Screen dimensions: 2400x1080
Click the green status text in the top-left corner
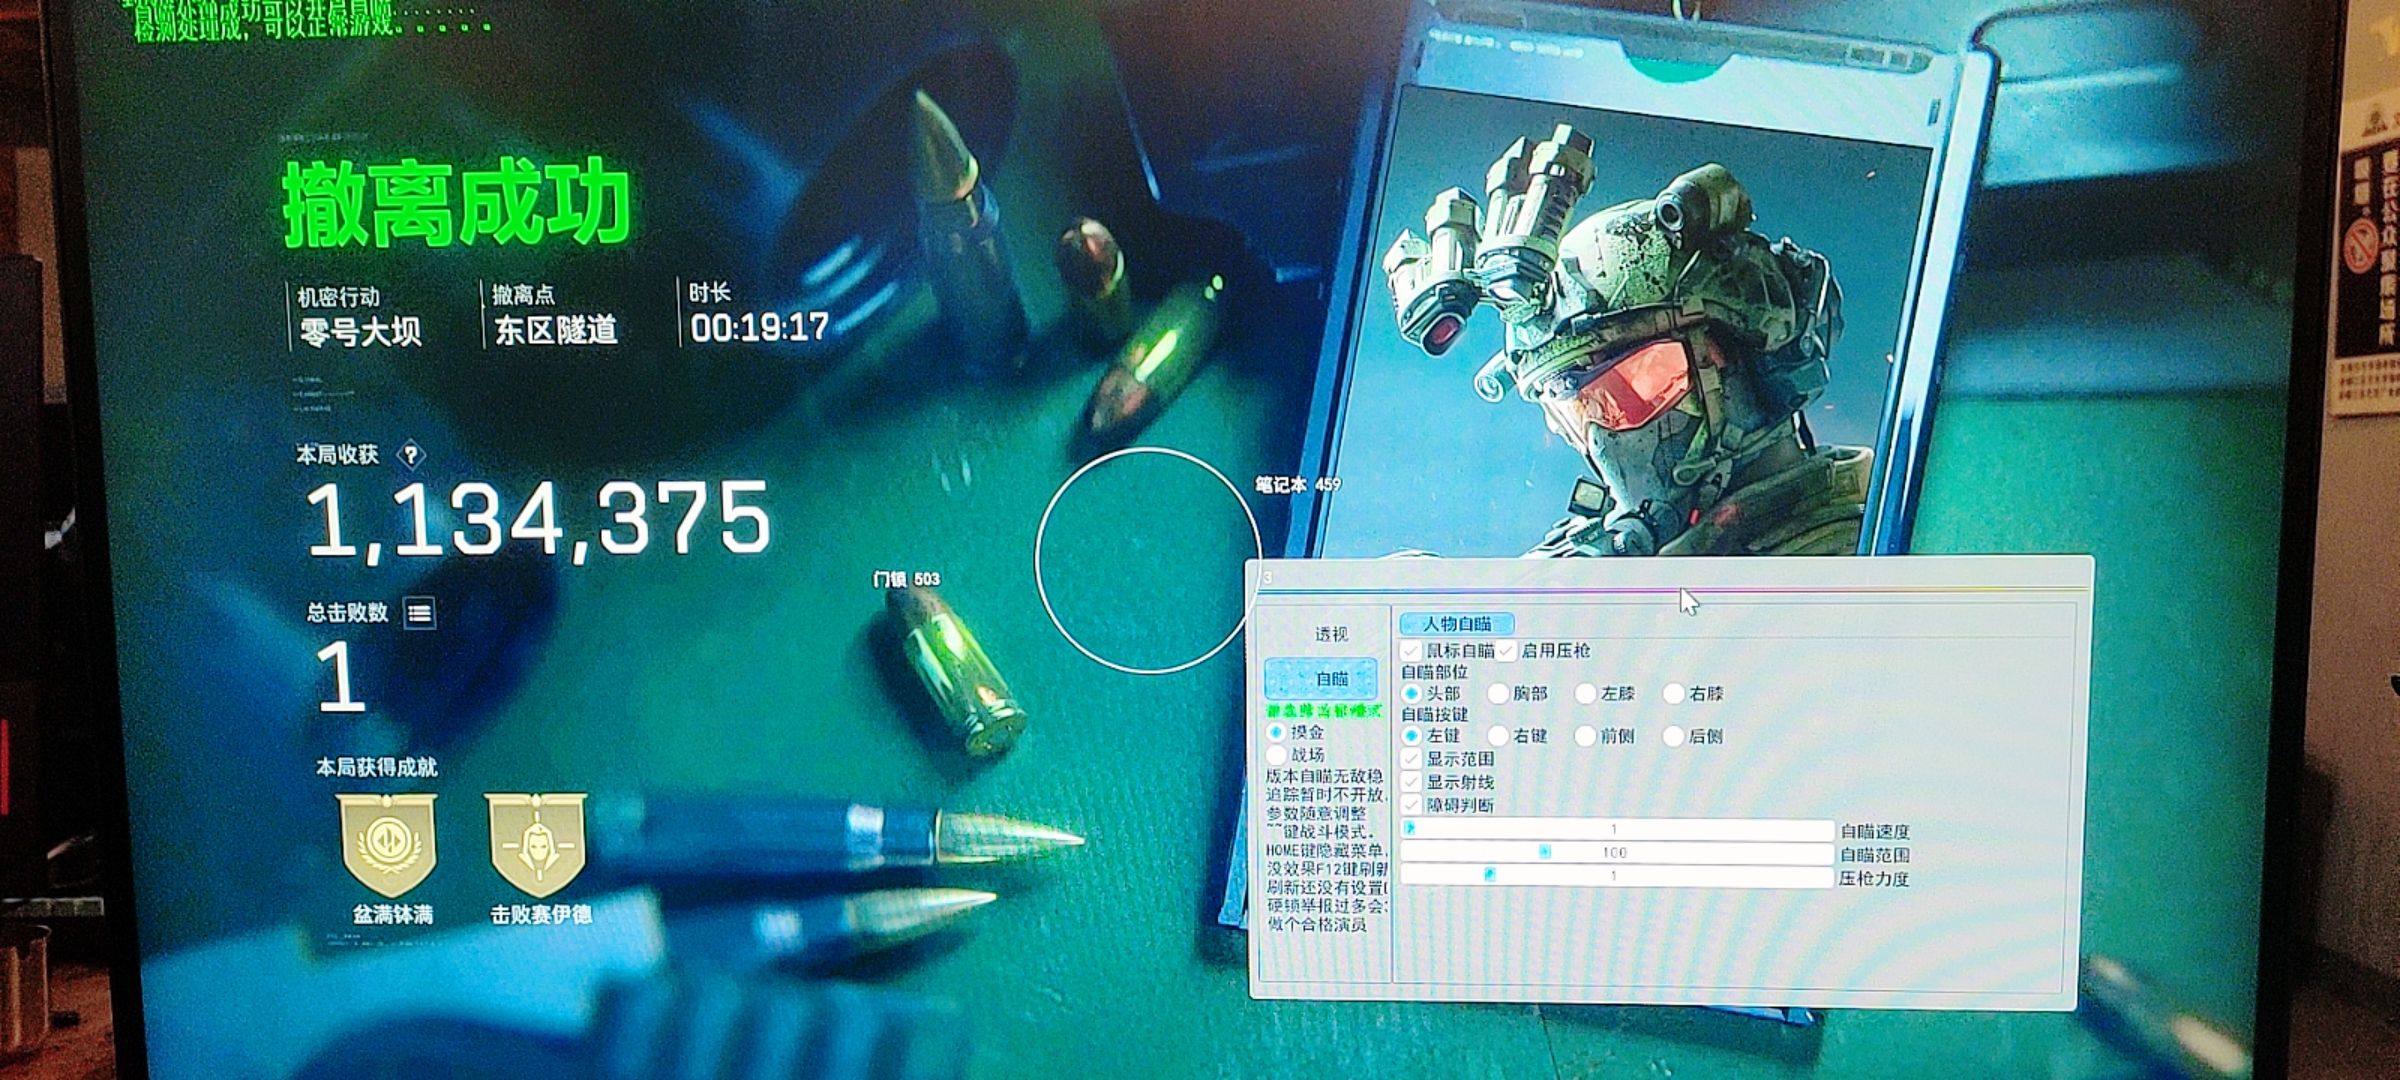(310, 18)
